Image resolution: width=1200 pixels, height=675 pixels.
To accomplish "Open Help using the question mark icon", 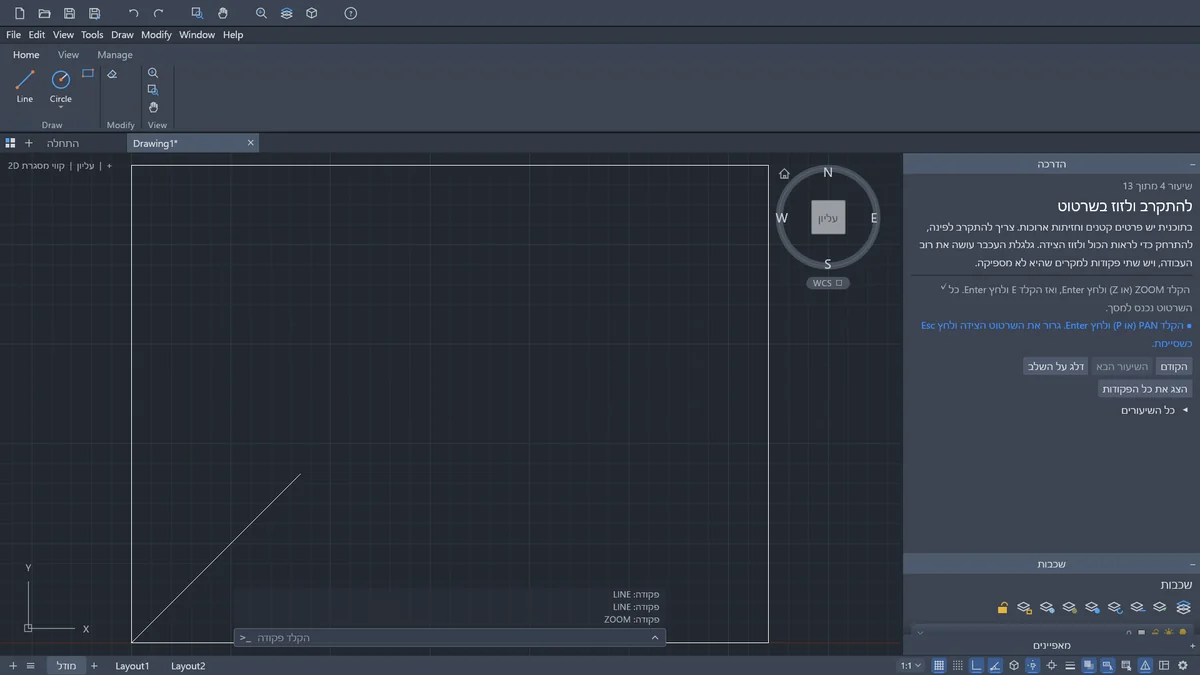I will tap(350, 13).
